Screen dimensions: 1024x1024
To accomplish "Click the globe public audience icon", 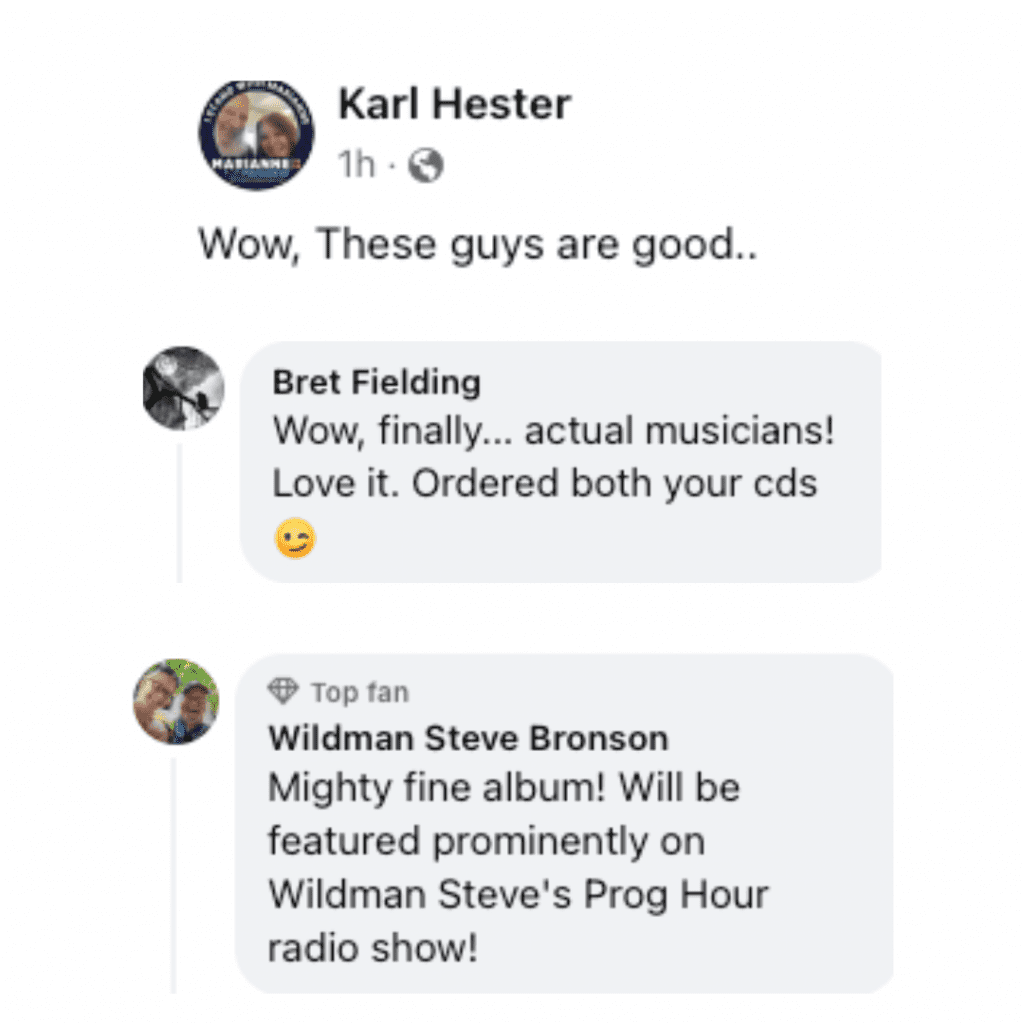I will (x=426, y=165).
